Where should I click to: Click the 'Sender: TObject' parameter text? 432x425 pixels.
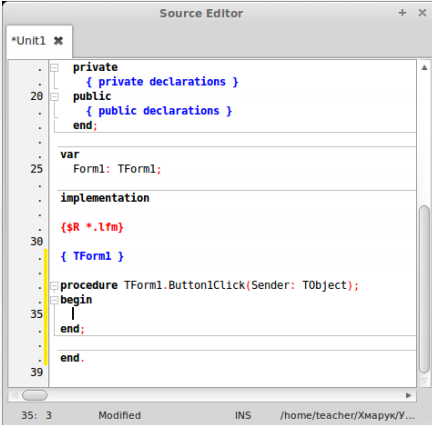coord(299,285)
